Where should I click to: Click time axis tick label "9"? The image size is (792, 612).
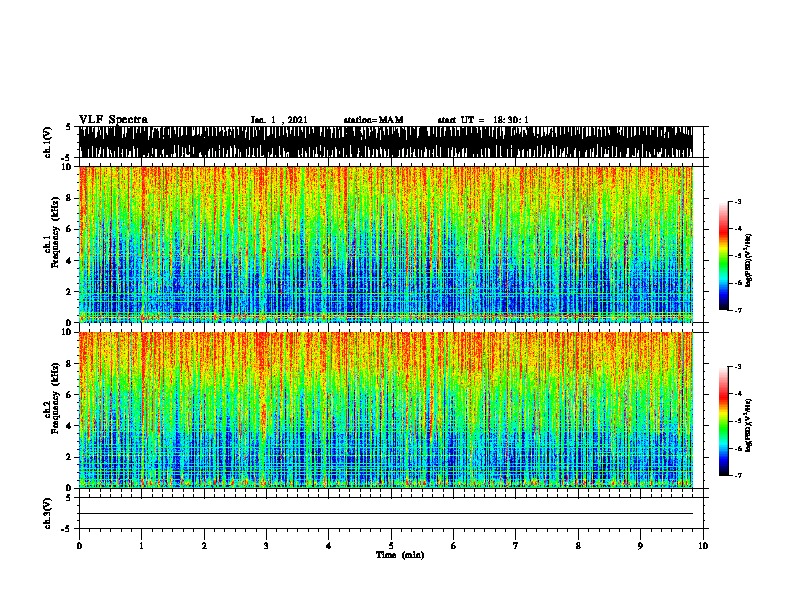click(640, 546)
